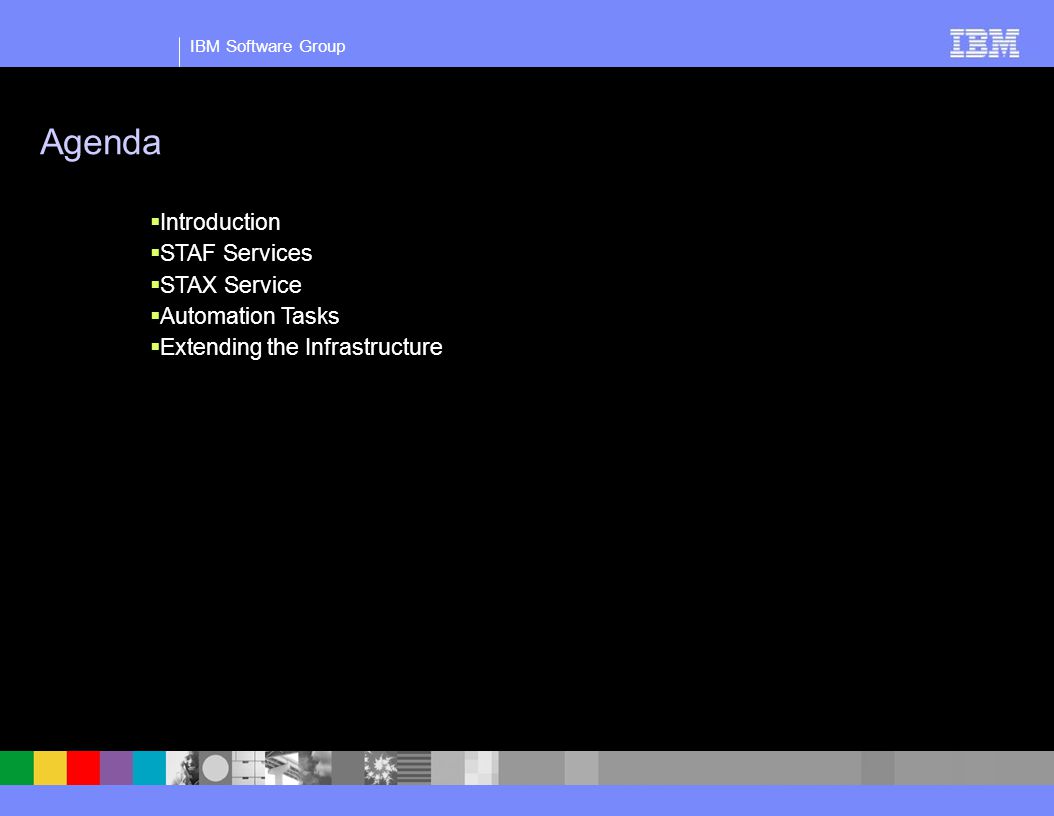Select the 'STAF Services' agenda item

(236, 253)
